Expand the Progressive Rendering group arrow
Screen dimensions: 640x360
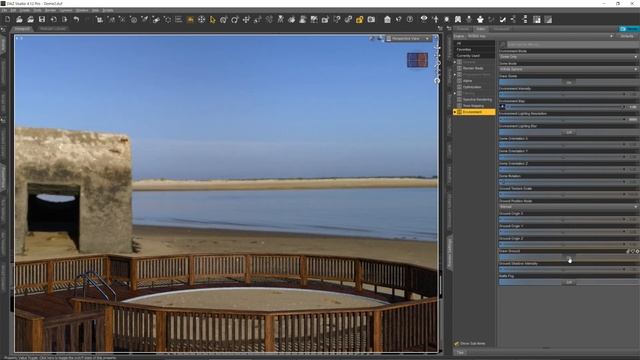coord(455,75)
